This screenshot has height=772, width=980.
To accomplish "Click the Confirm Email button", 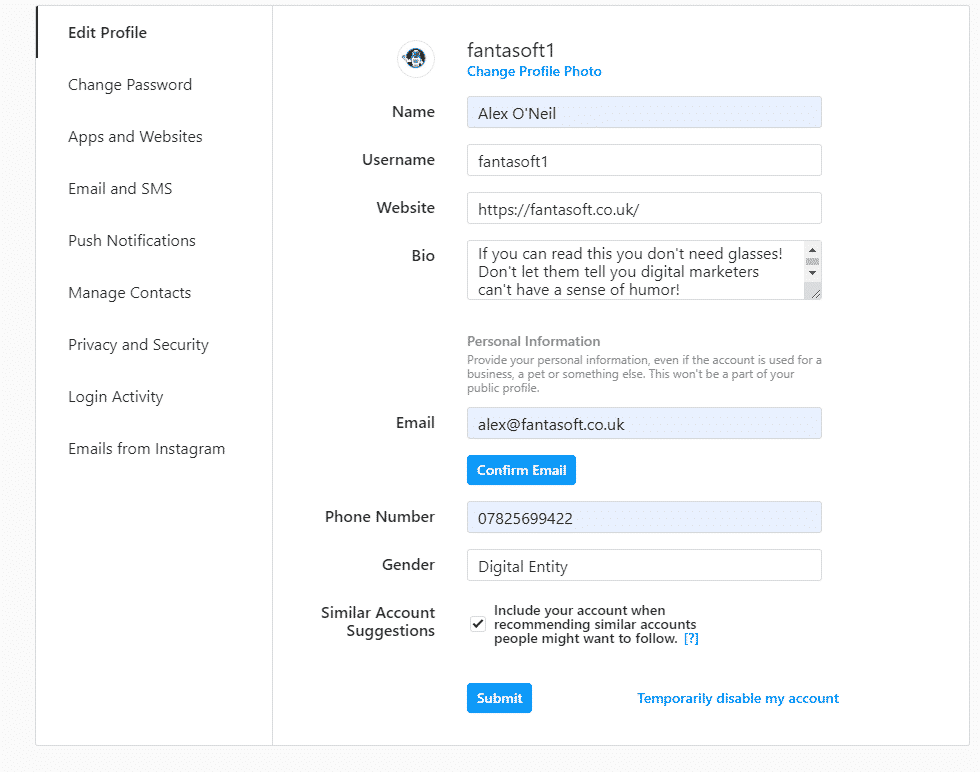I will [521, 470].
